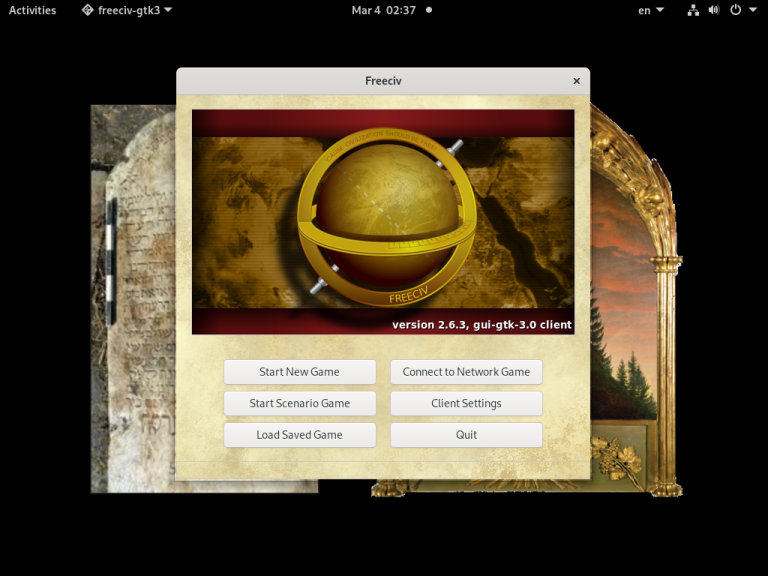Open the Start Scenario Game option
The height and width of the screenshot is (576, 768).
click(300, 403)
